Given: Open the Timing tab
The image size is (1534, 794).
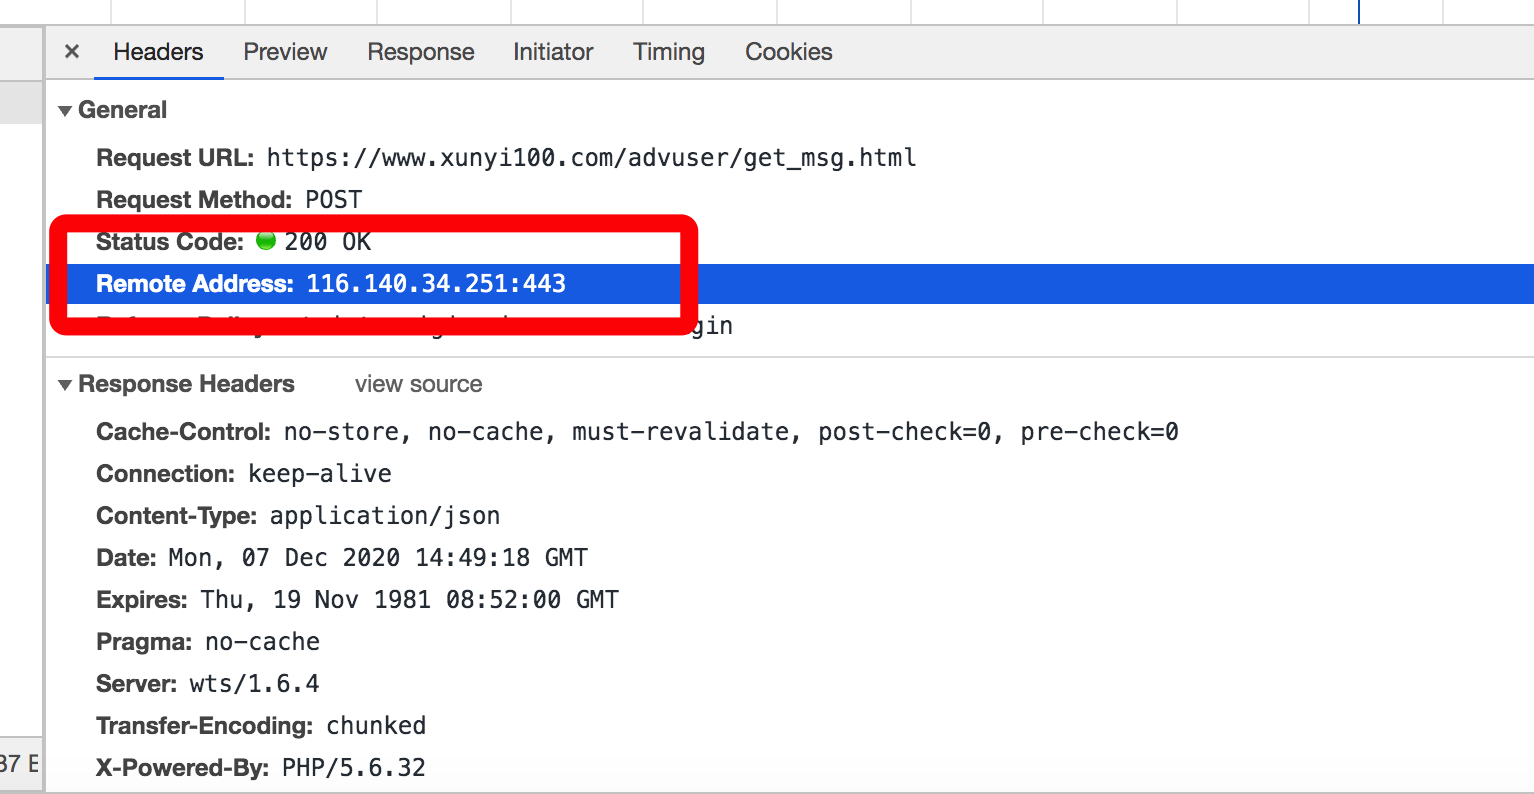Looking at the screenshot, I should point(669,52).
